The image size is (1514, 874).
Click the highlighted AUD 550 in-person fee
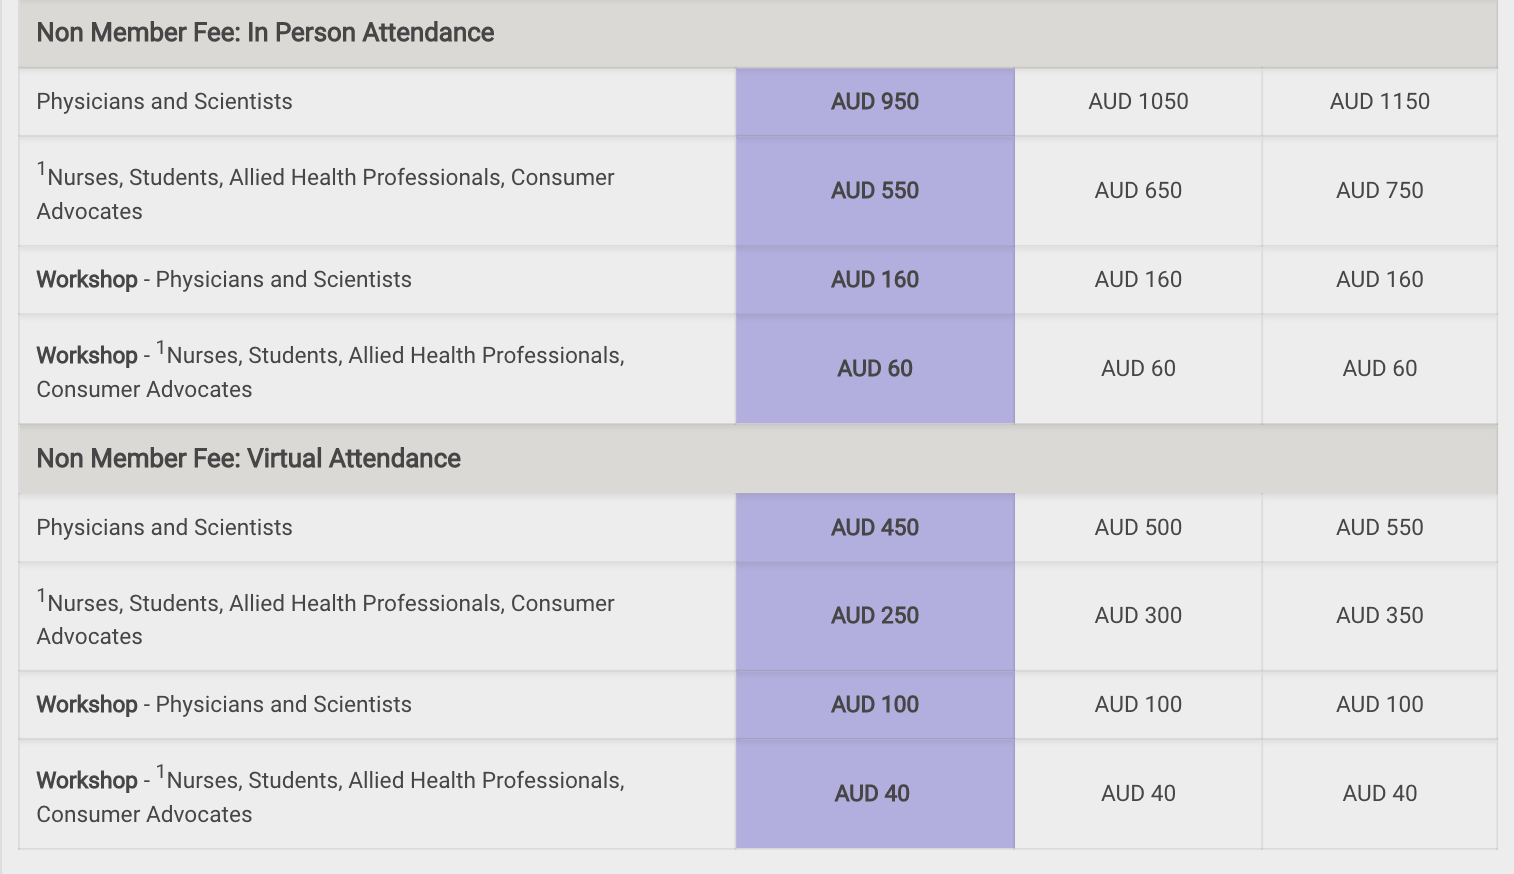click(875, 191)
